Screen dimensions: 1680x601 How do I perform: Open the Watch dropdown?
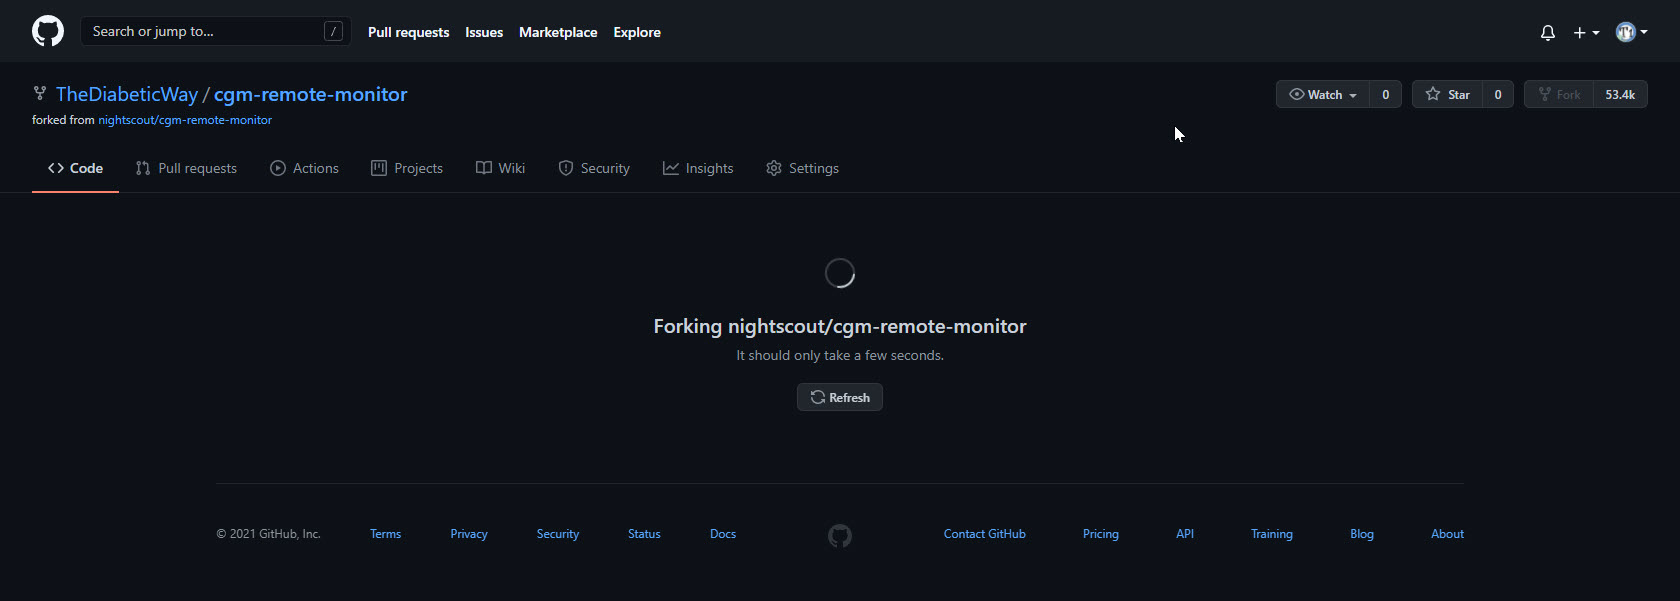1322,95
